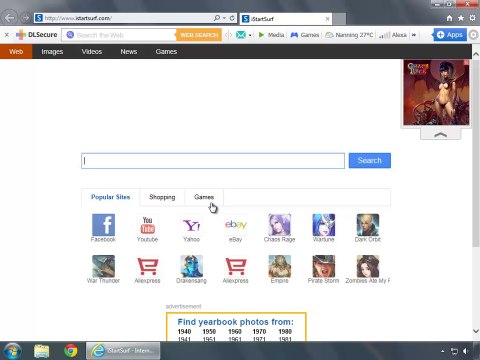Click the Alexa rank toolbar item
The image size is (480, 360).
(x=393, y=35)
